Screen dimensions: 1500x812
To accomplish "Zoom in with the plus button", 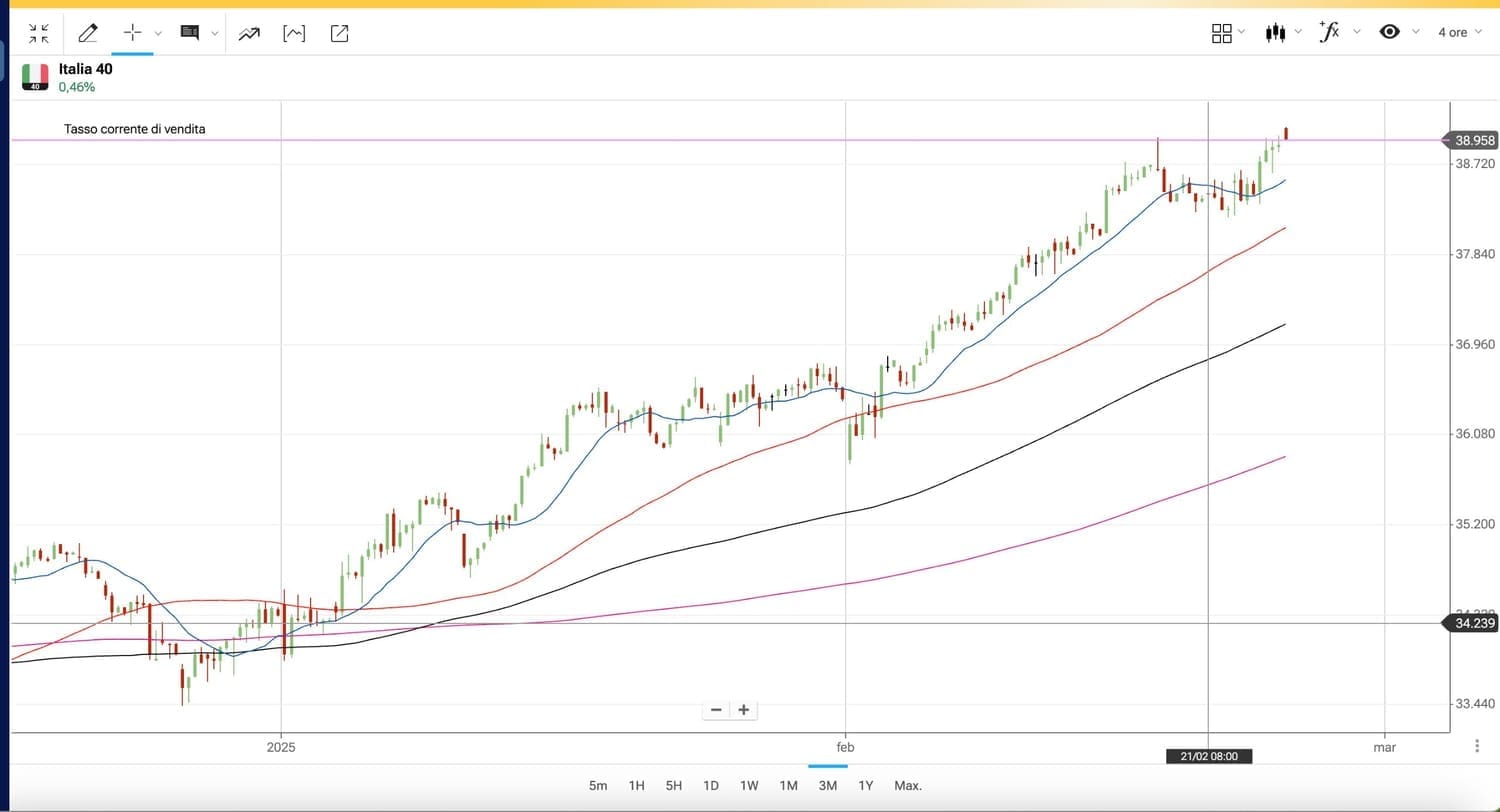I will click(x=744, y=710).
